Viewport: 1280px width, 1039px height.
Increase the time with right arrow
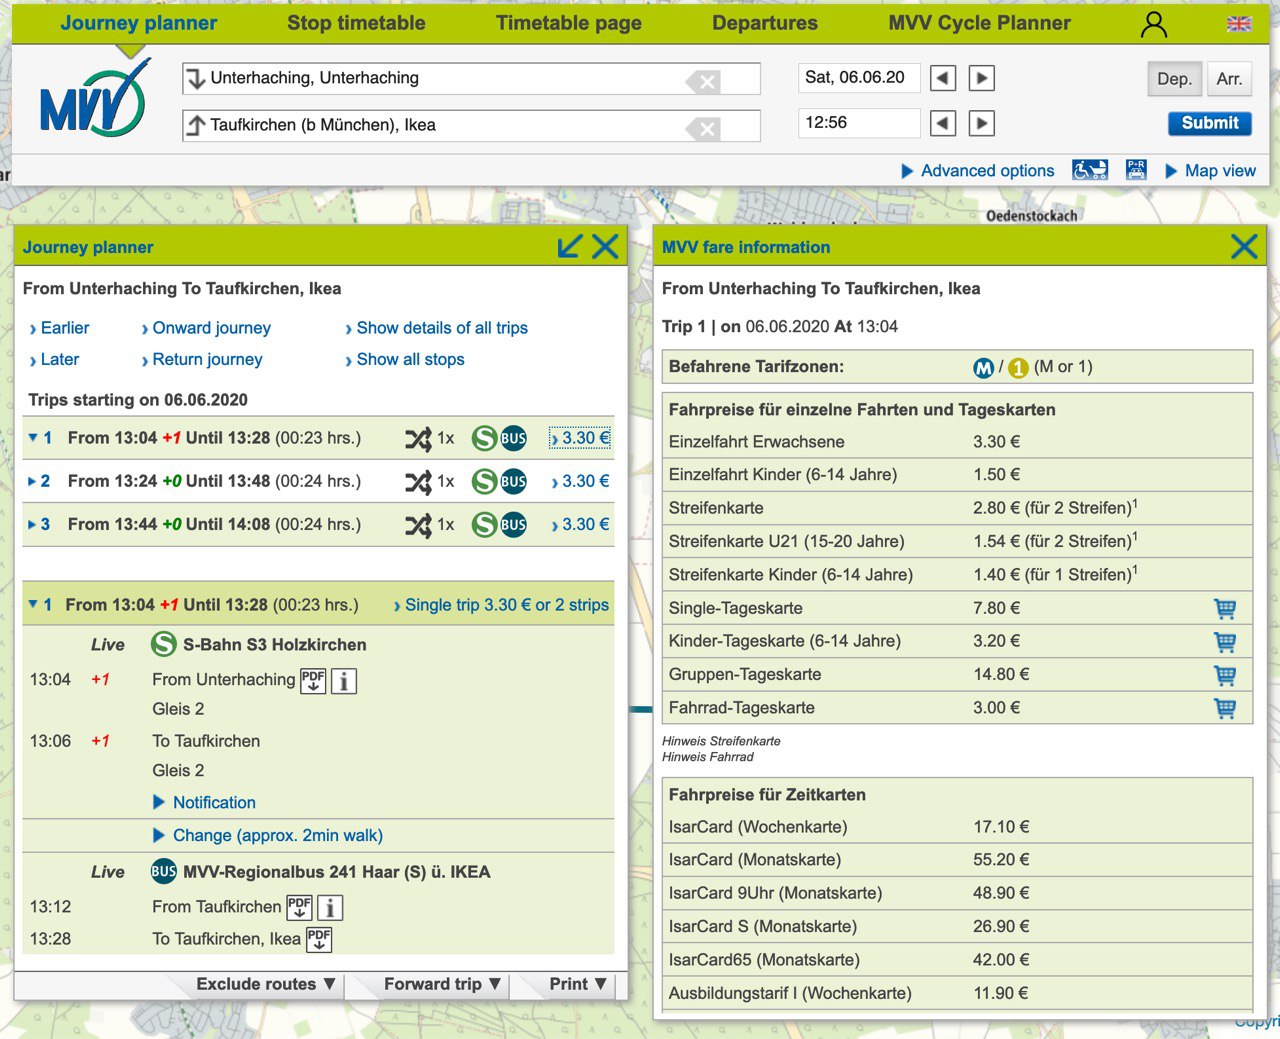point(982,123)
